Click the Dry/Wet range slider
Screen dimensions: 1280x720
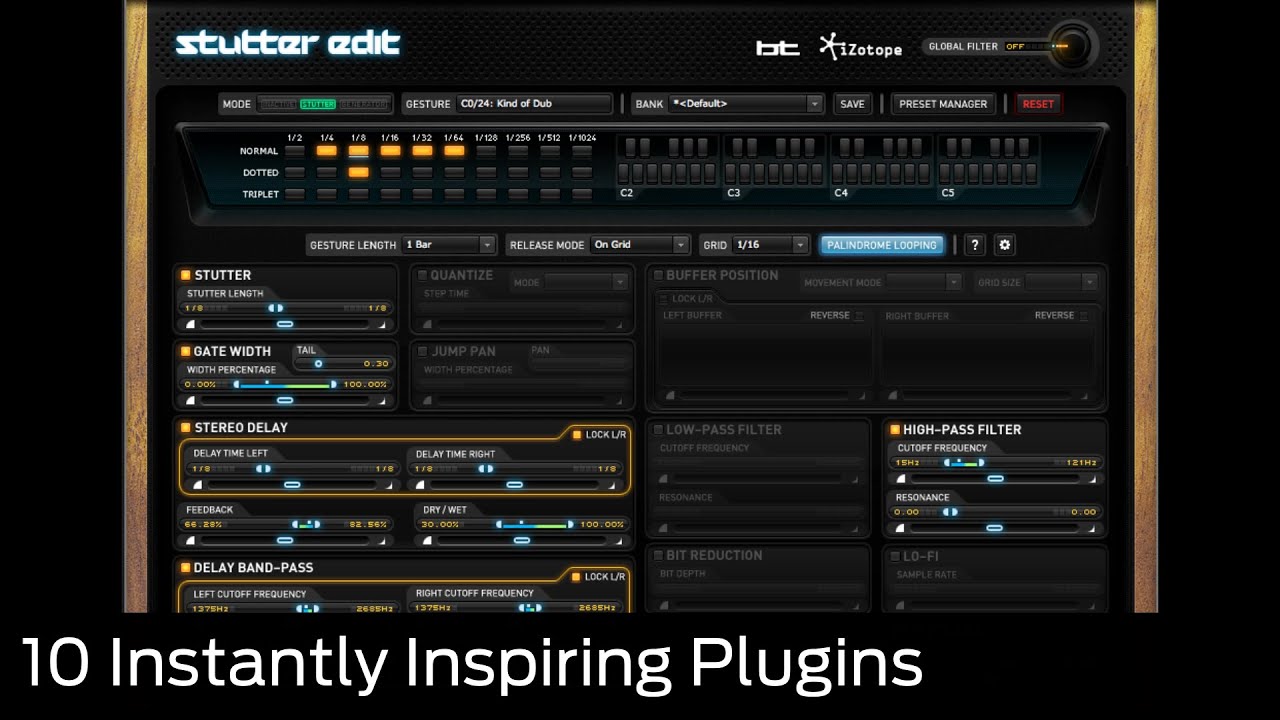pyautogui.click(x=521, y=524)
